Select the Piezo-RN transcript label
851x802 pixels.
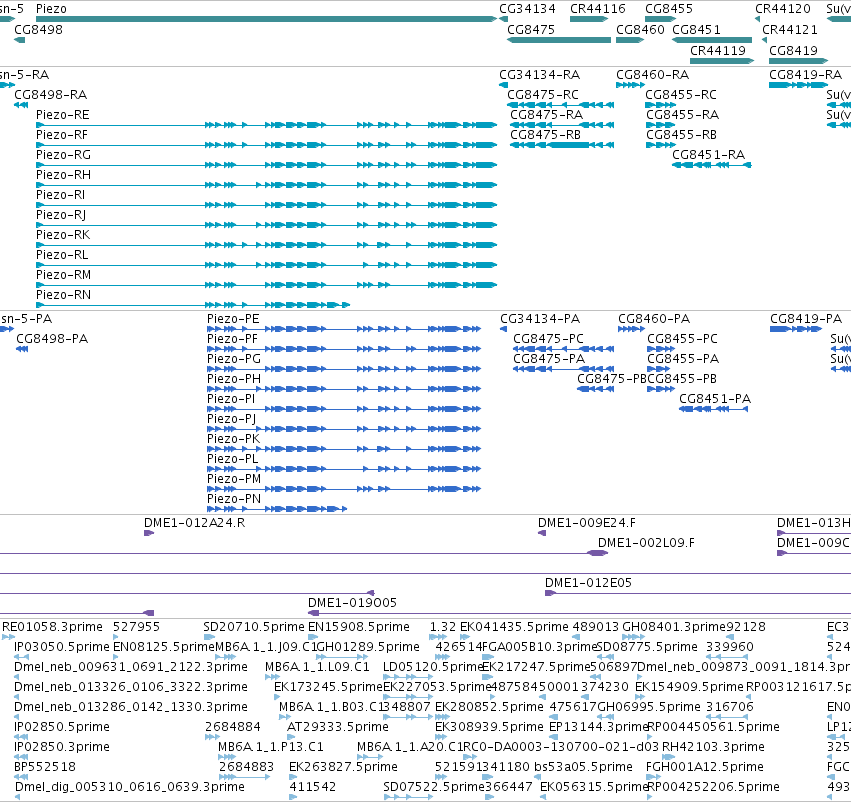click(63, 295)
